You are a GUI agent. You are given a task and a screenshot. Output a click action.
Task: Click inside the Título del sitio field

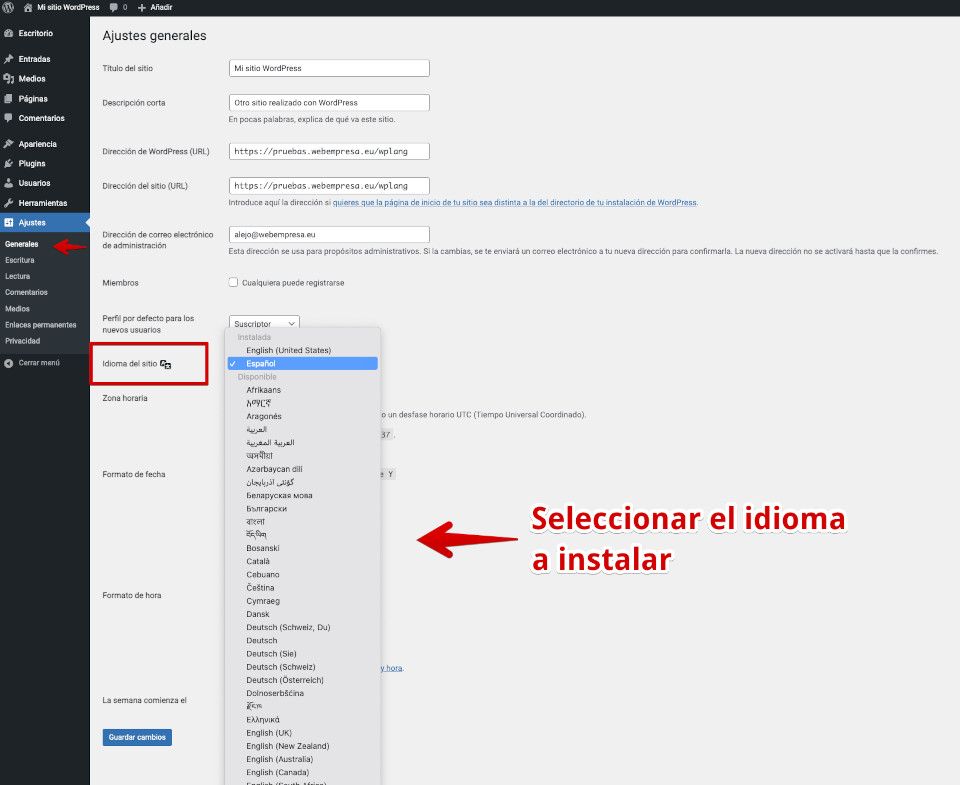tap(328, 68)
